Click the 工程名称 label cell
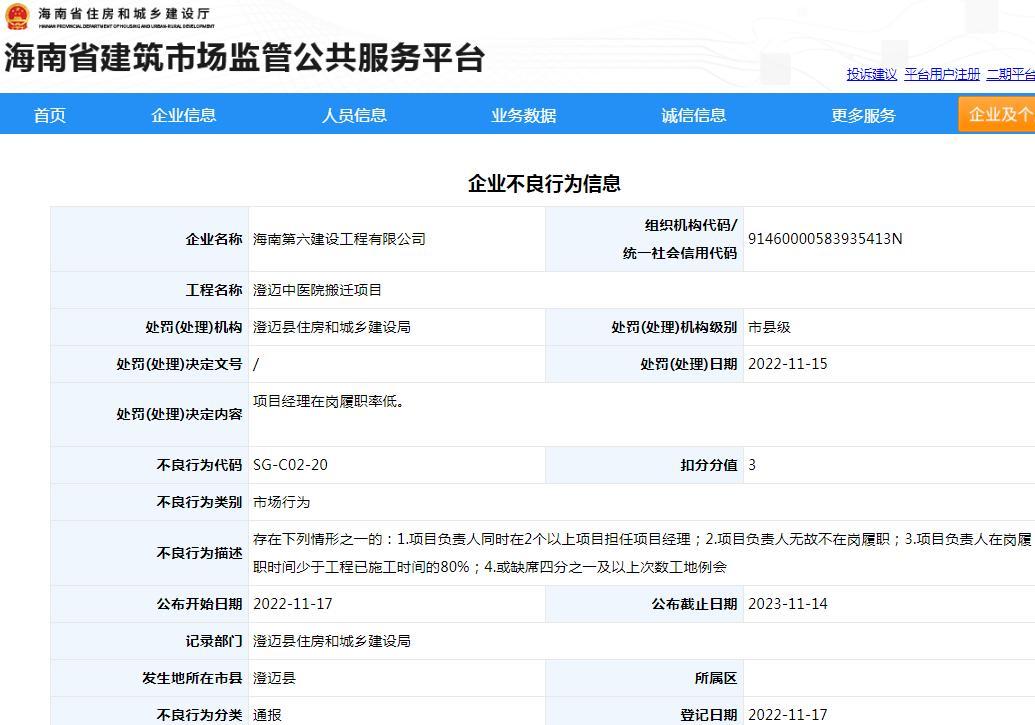Screen dimensions: 1035x725 pos(150,290)
